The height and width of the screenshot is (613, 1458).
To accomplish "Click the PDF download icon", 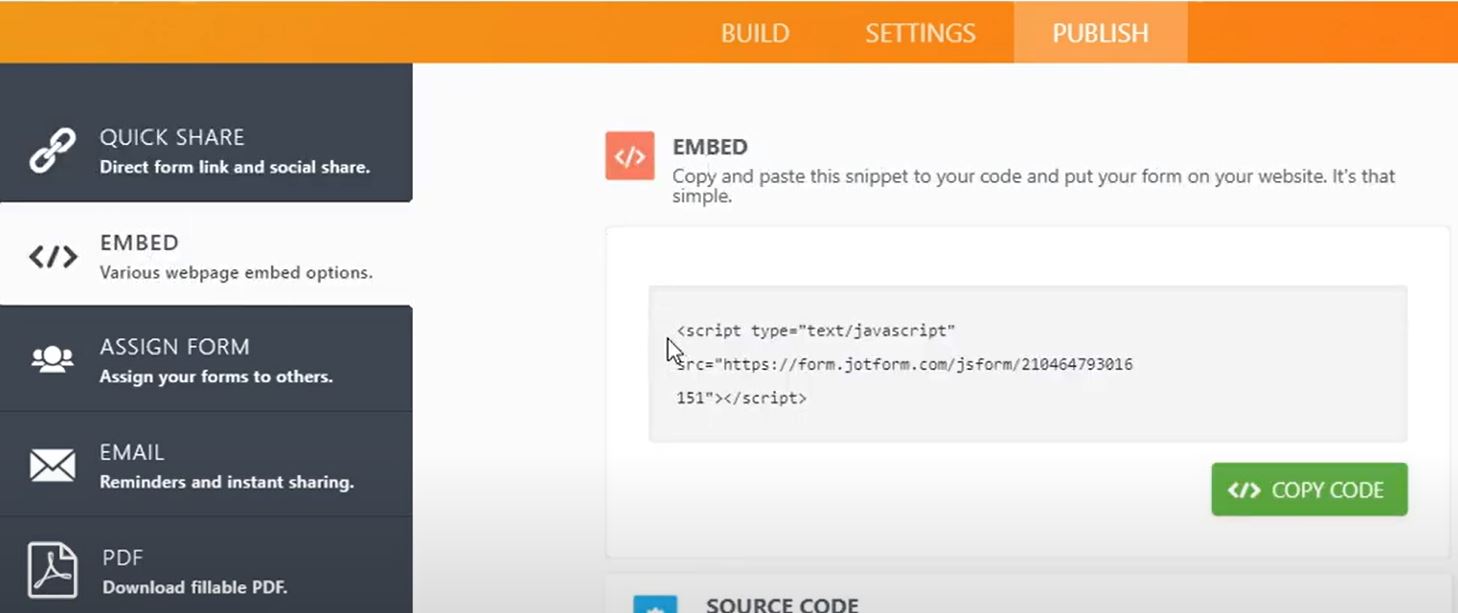I will [51, 570].
